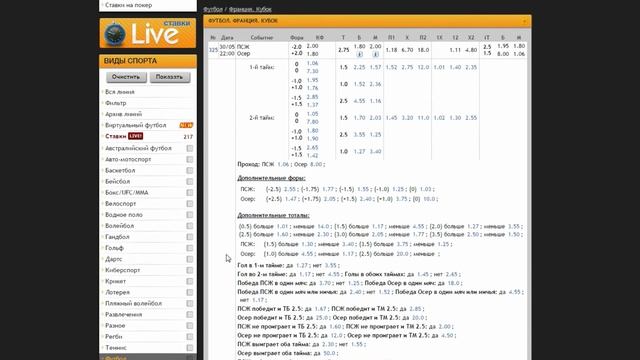Open Крикет sport in sidebar
This screenshot has width=640, height=360.
coord(116,281)
